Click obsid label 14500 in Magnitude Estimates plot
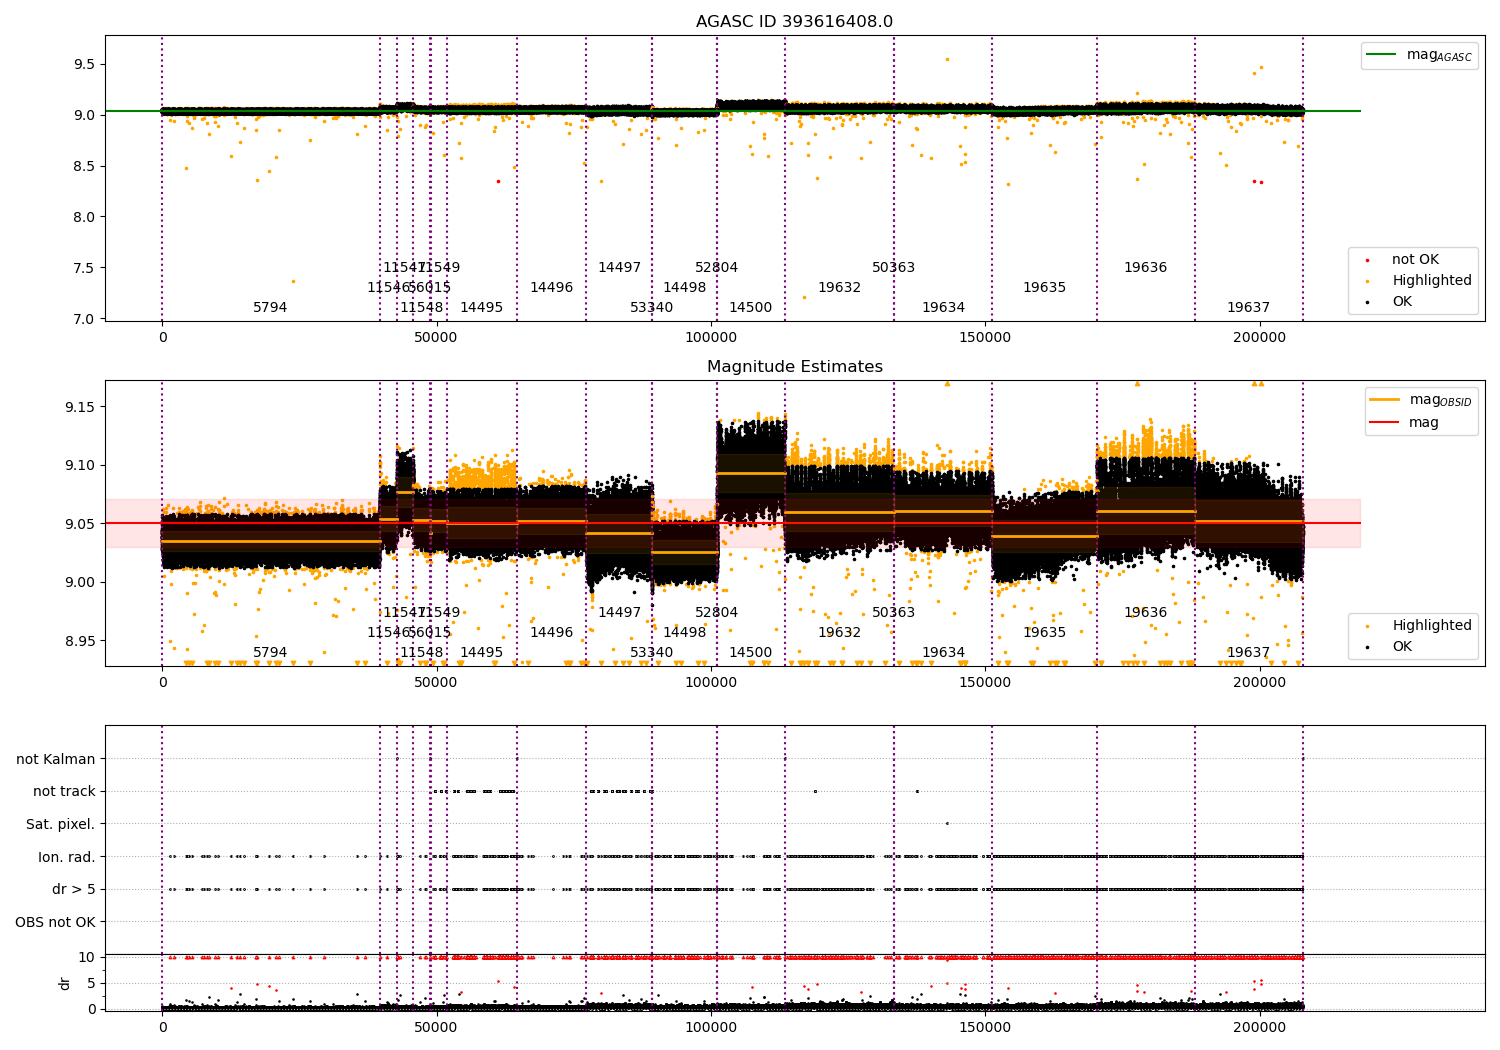This screenshot has width=1500, height=1050. 751,653
